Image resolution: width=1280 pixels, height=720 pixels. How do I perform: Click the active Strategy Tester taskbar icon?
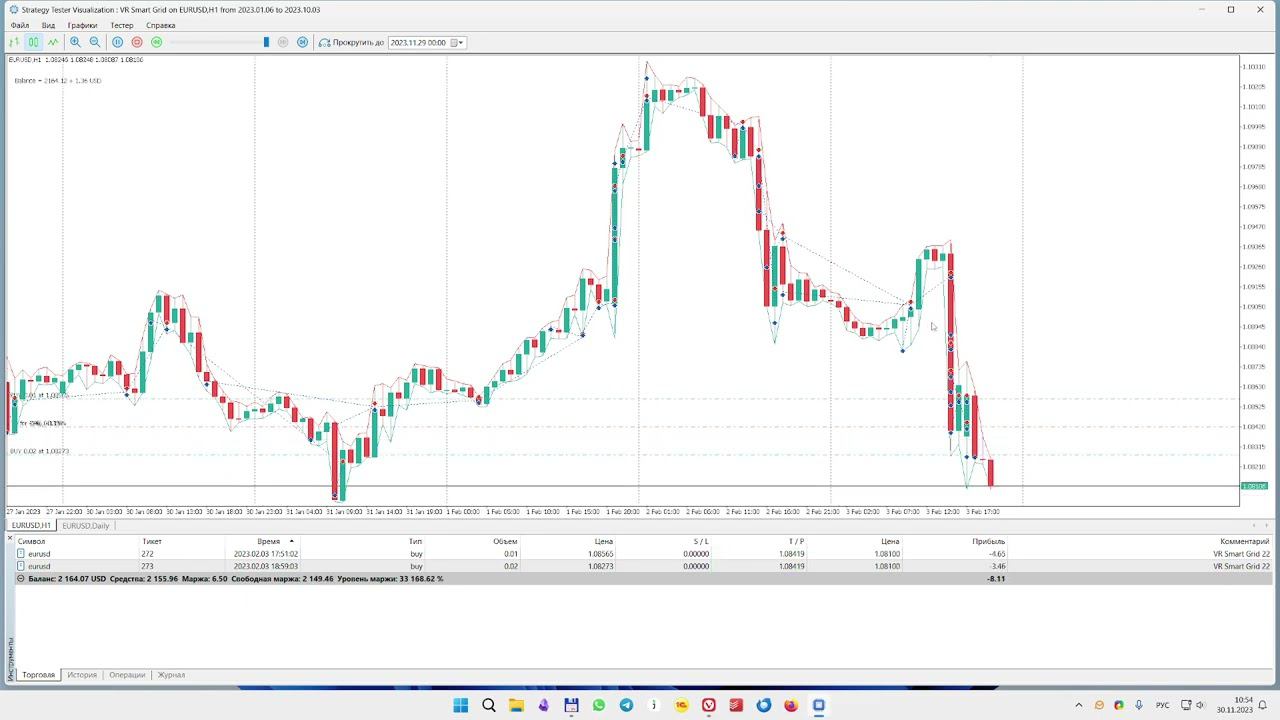point(819,705)
